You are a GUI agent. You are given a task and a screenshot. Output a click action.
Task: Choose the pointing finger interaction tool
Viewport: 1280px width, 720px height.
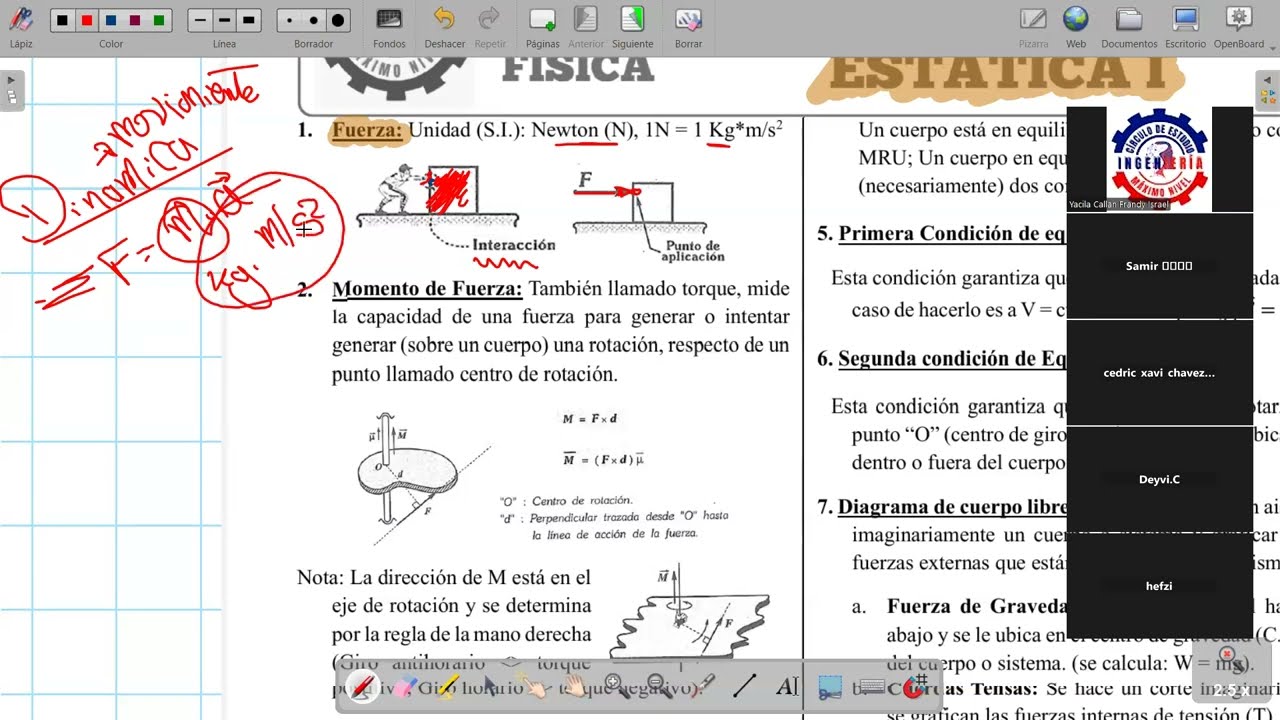pos(532,687)
